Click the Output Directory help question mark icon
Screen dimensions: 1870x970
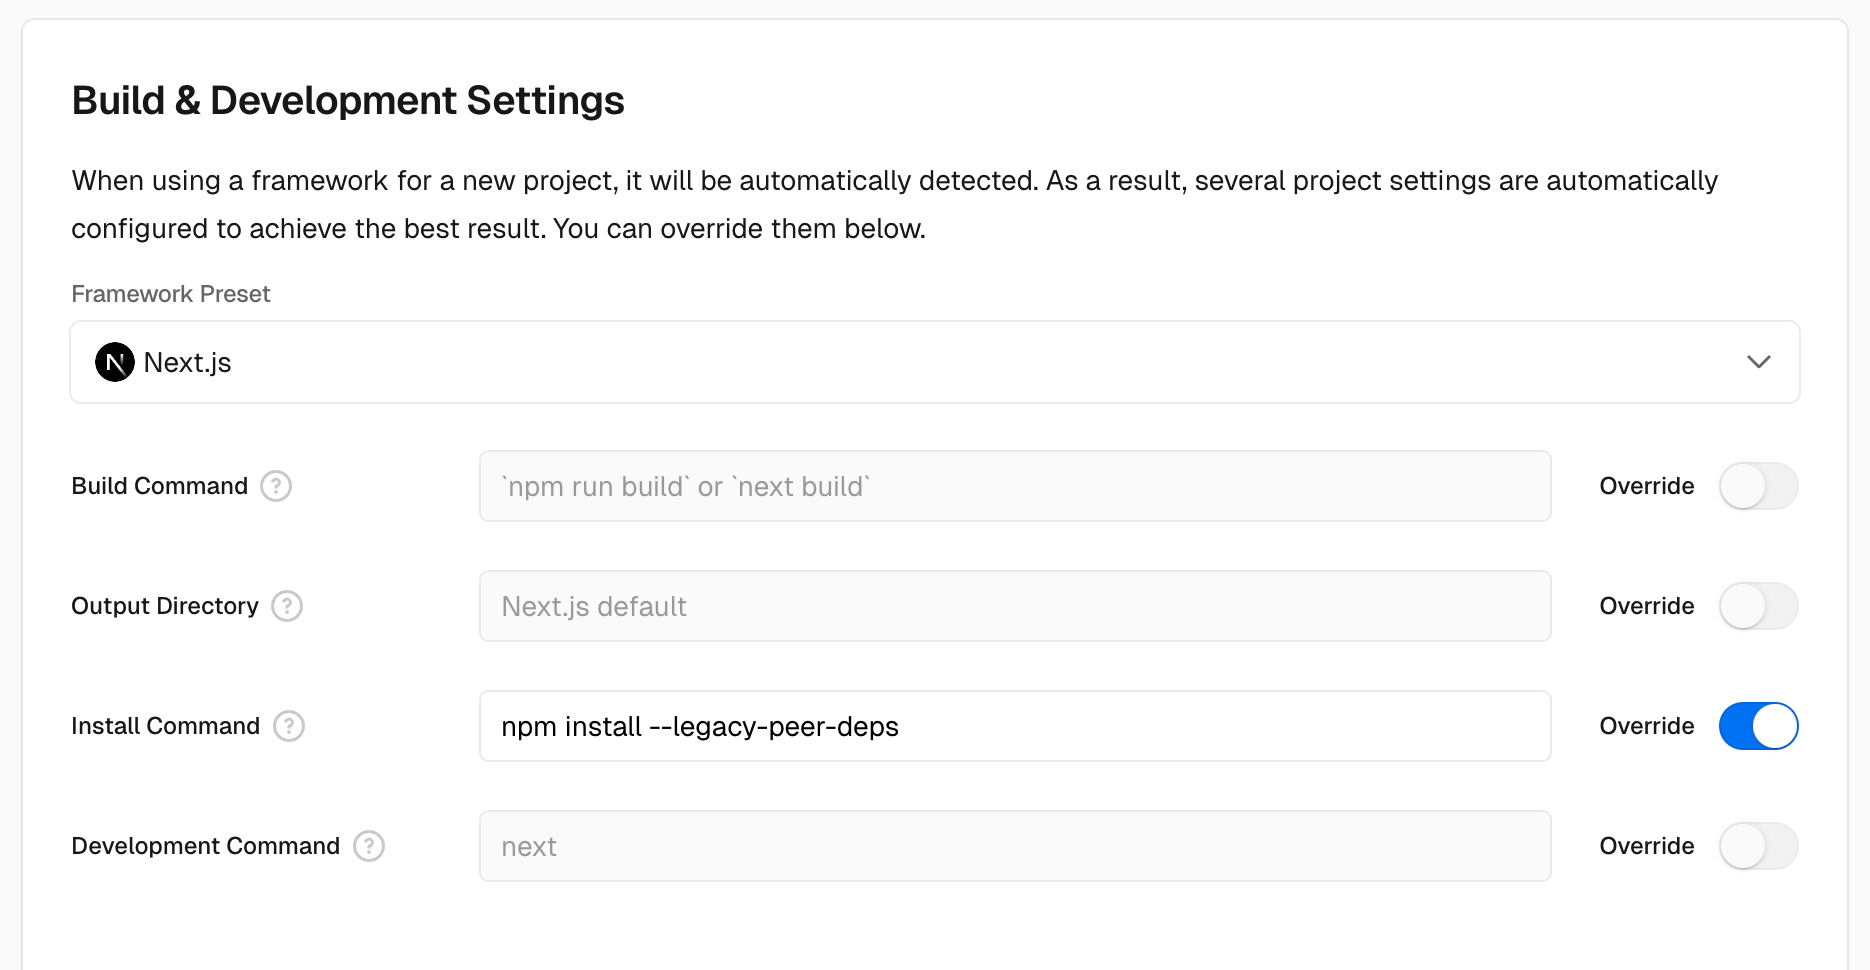click(x=287, y=606)
